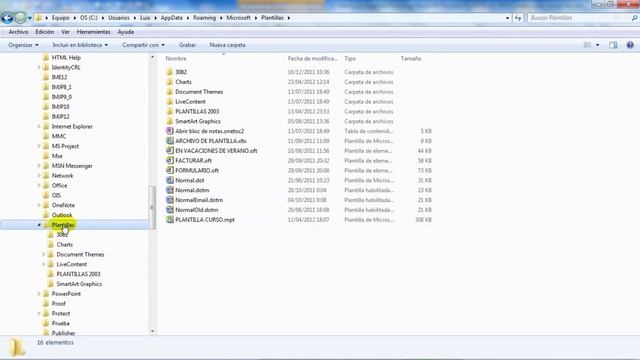
Task: Open the Ayuda menu
Action: click(x=126, y=32)
